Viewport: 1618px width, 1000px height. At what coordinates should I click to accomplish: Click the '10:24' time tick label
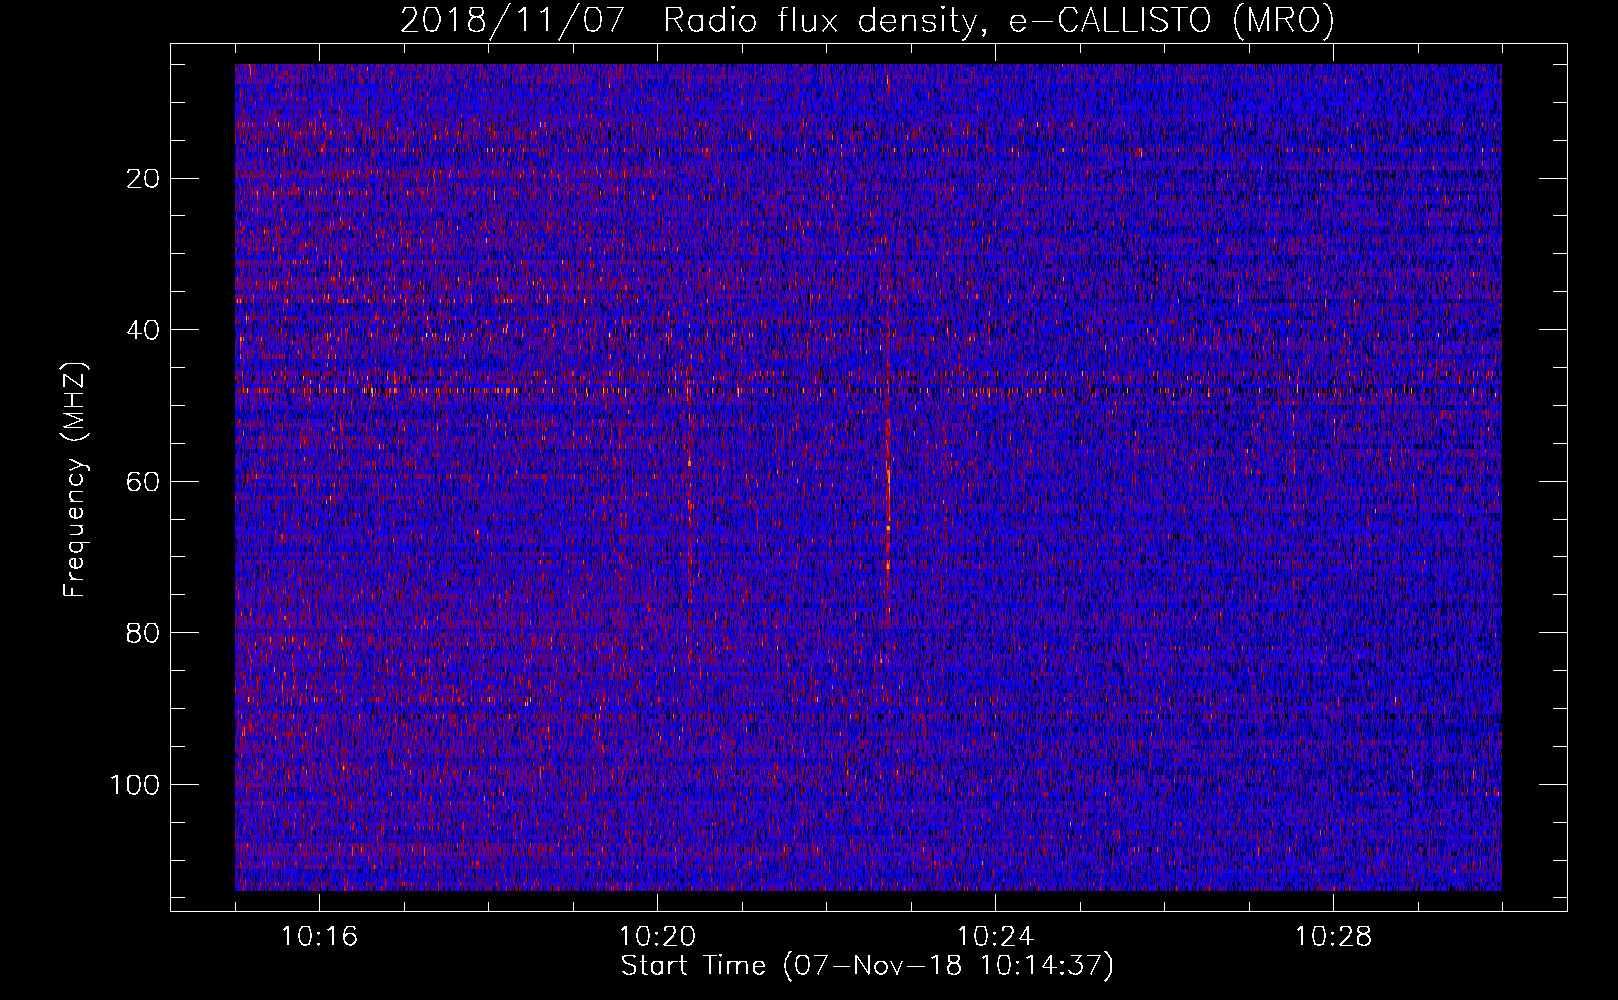[995, 937]
